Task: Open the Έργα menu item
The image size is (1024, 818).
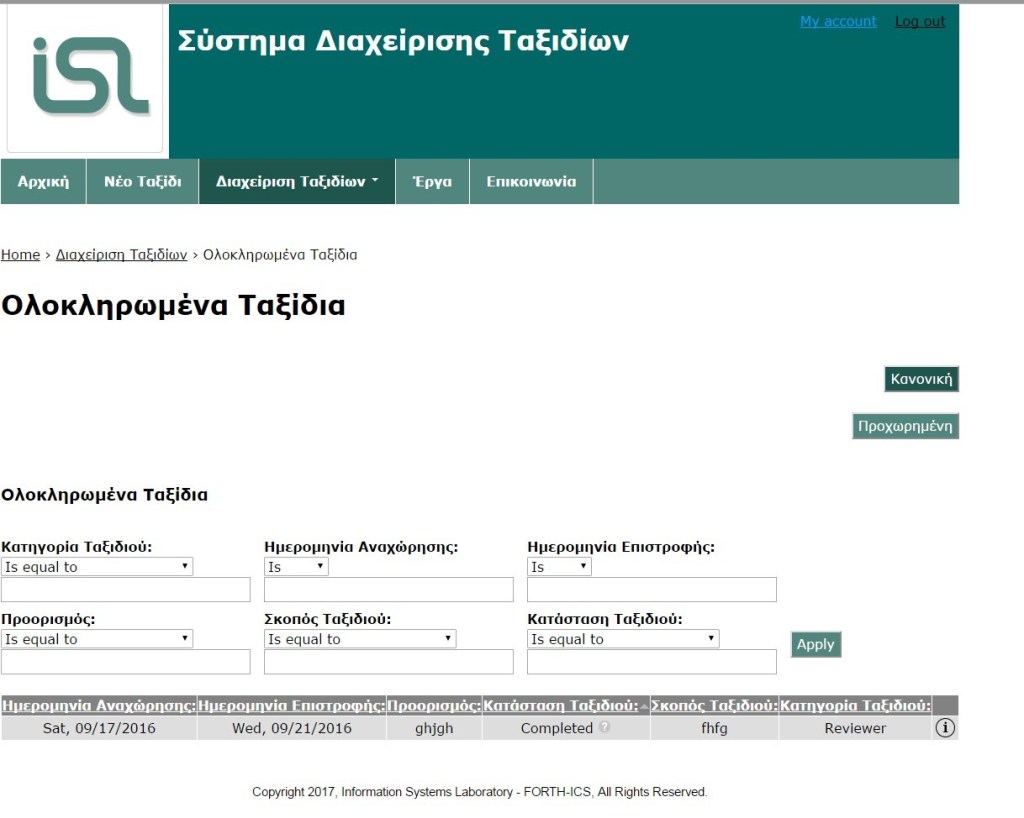Action: click(x=432, y=182)
